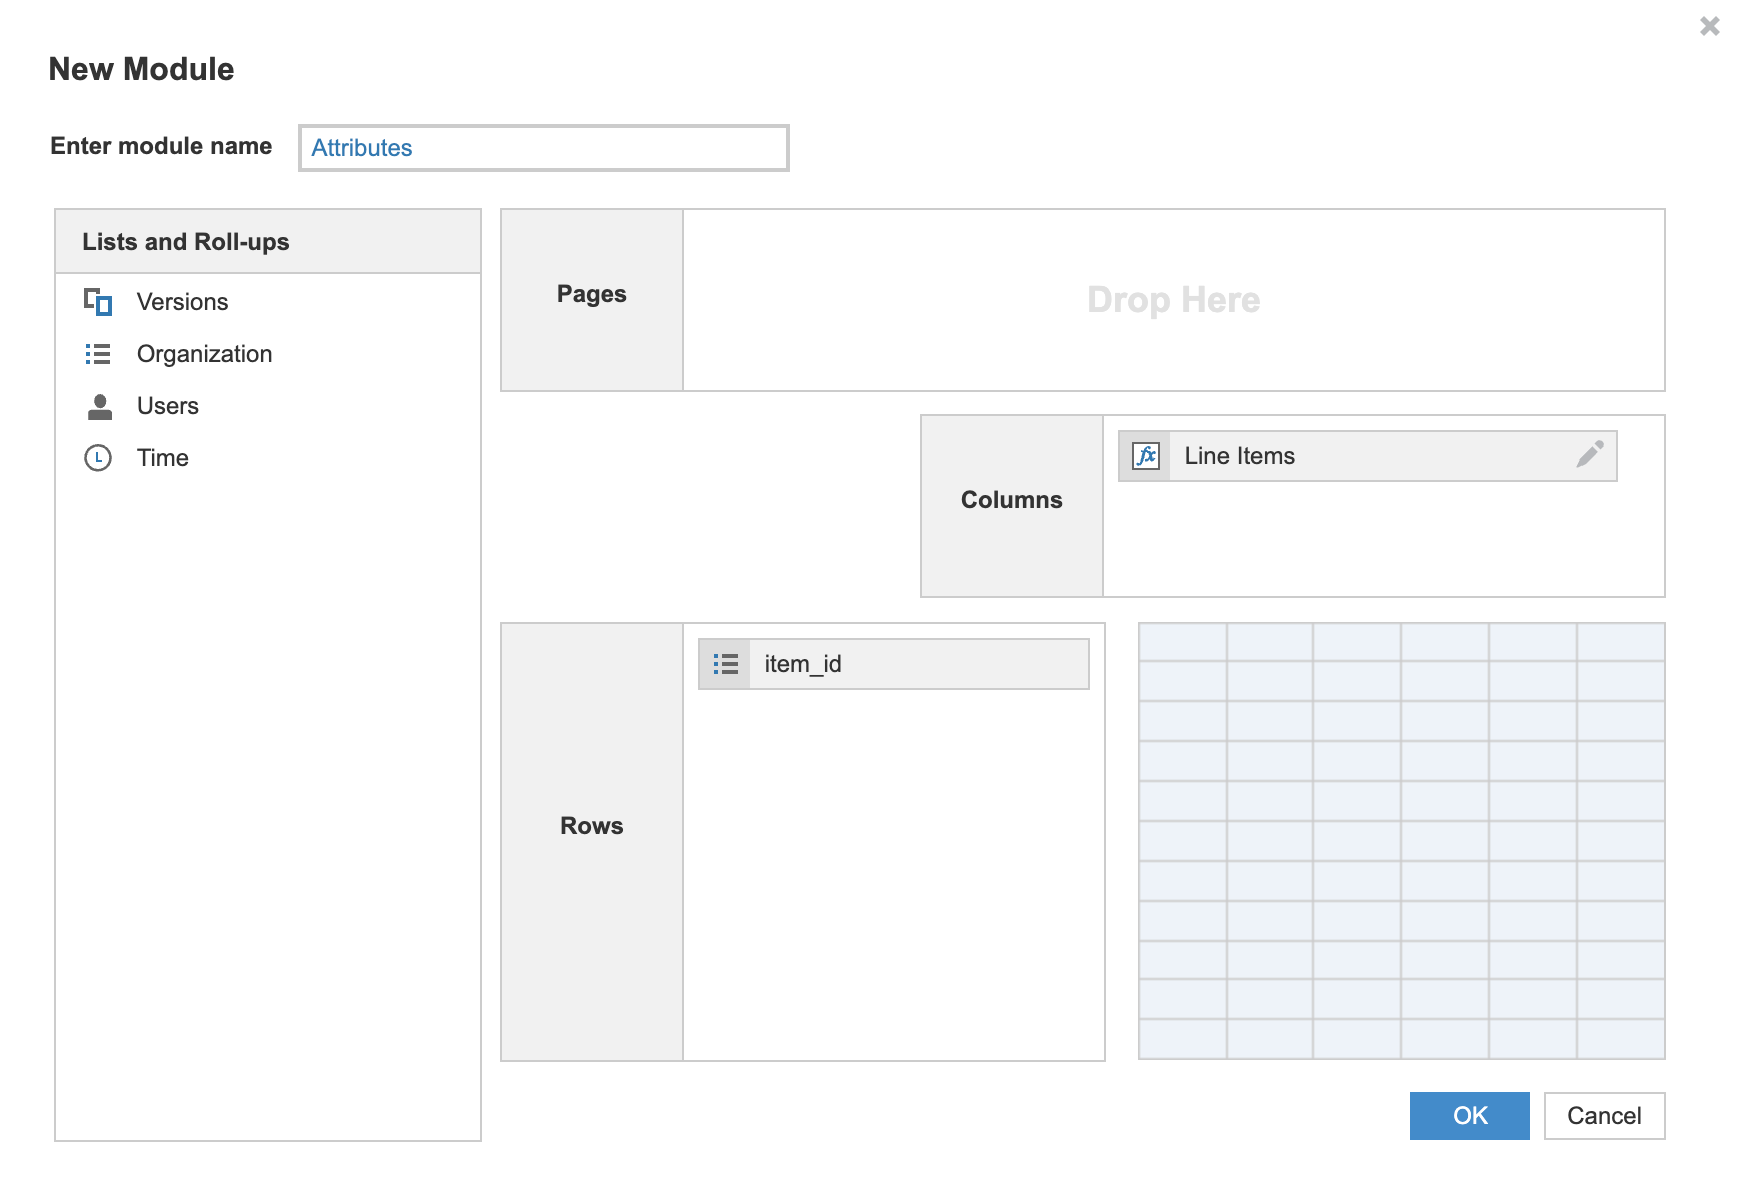Select Versions in the Lists and Roll-ups panel
Screen dimensions: 1740x1182
181,301
